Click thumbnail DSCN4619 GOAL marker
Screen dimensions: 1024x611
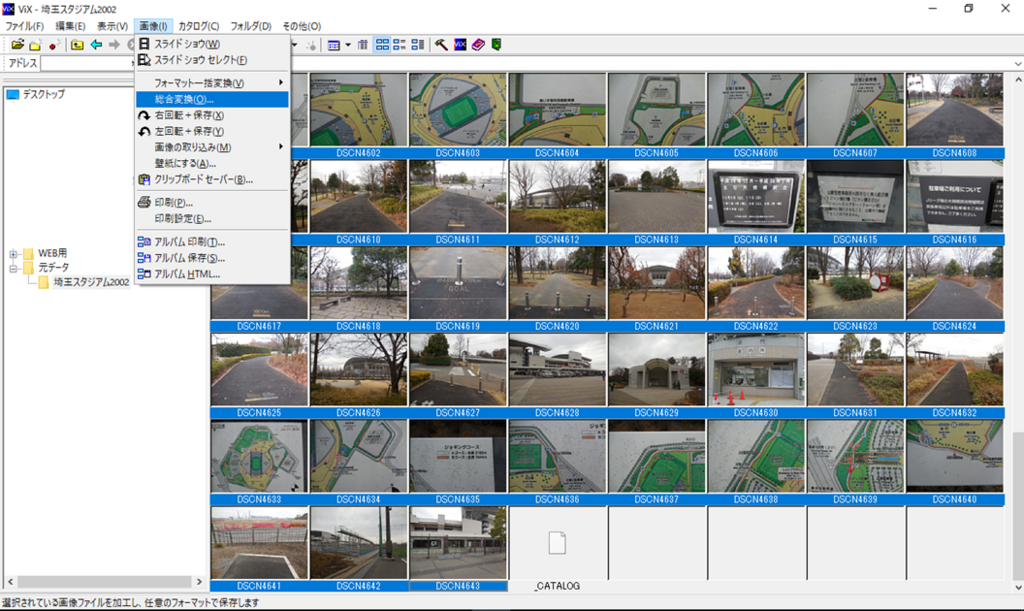tap(458, 283)
